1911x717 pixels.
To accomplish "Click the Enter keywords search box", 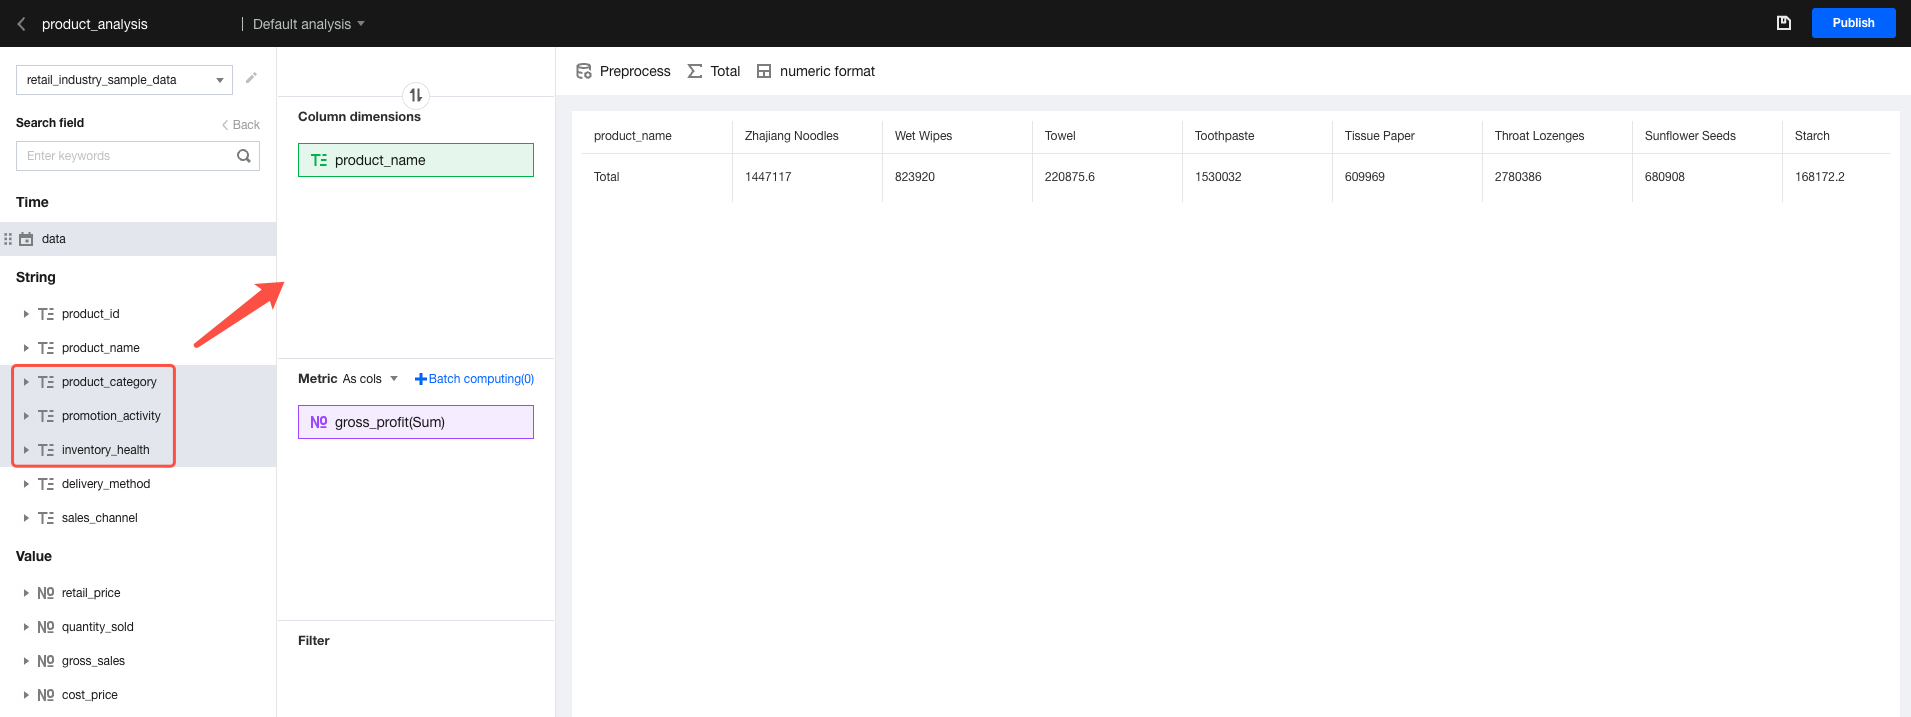I will coord(125,156).
